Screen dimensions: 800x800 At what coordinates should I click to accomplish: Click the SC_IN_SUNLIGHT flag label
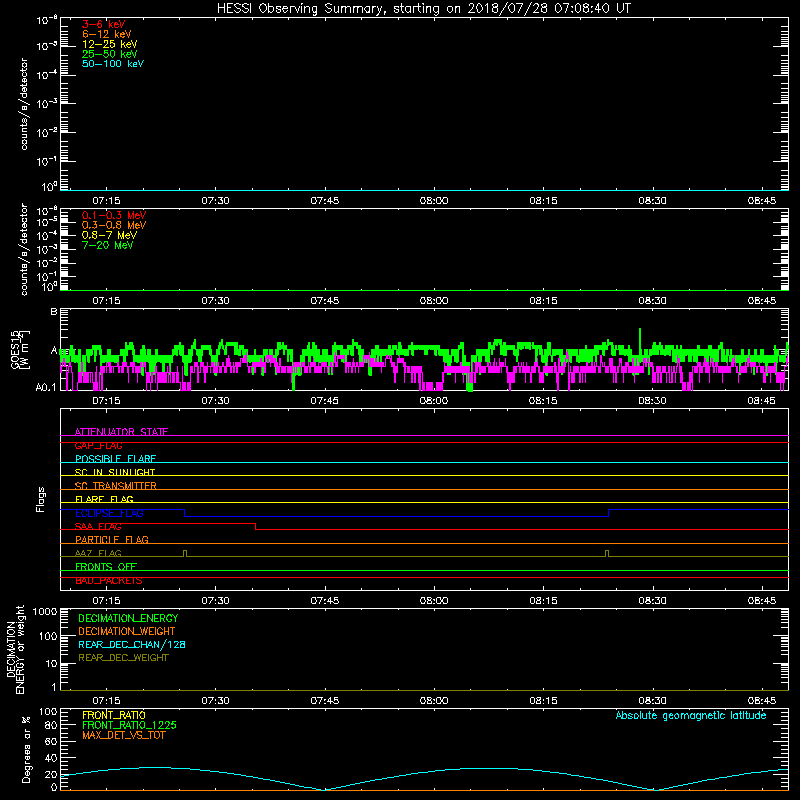pyautogui.click(x=115, y=472)
